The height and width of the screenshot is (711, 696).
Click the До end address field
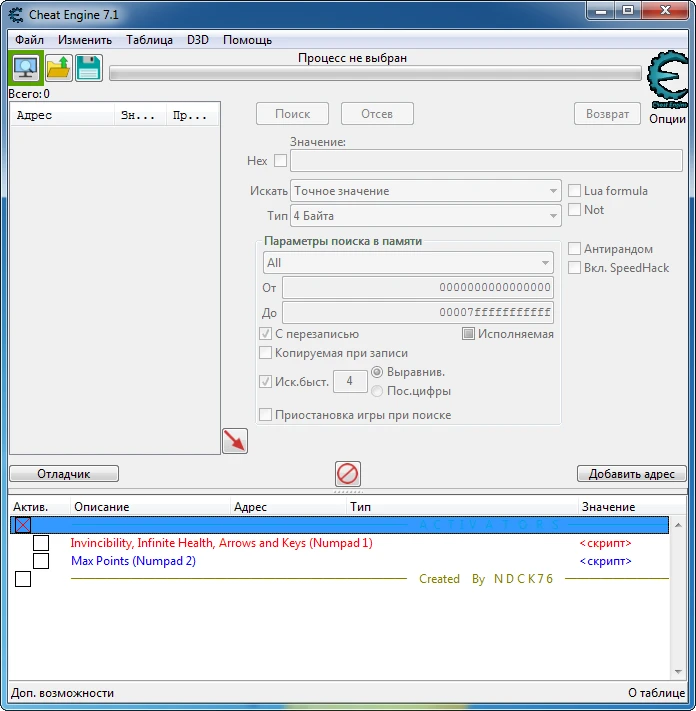tap(418, 312)
